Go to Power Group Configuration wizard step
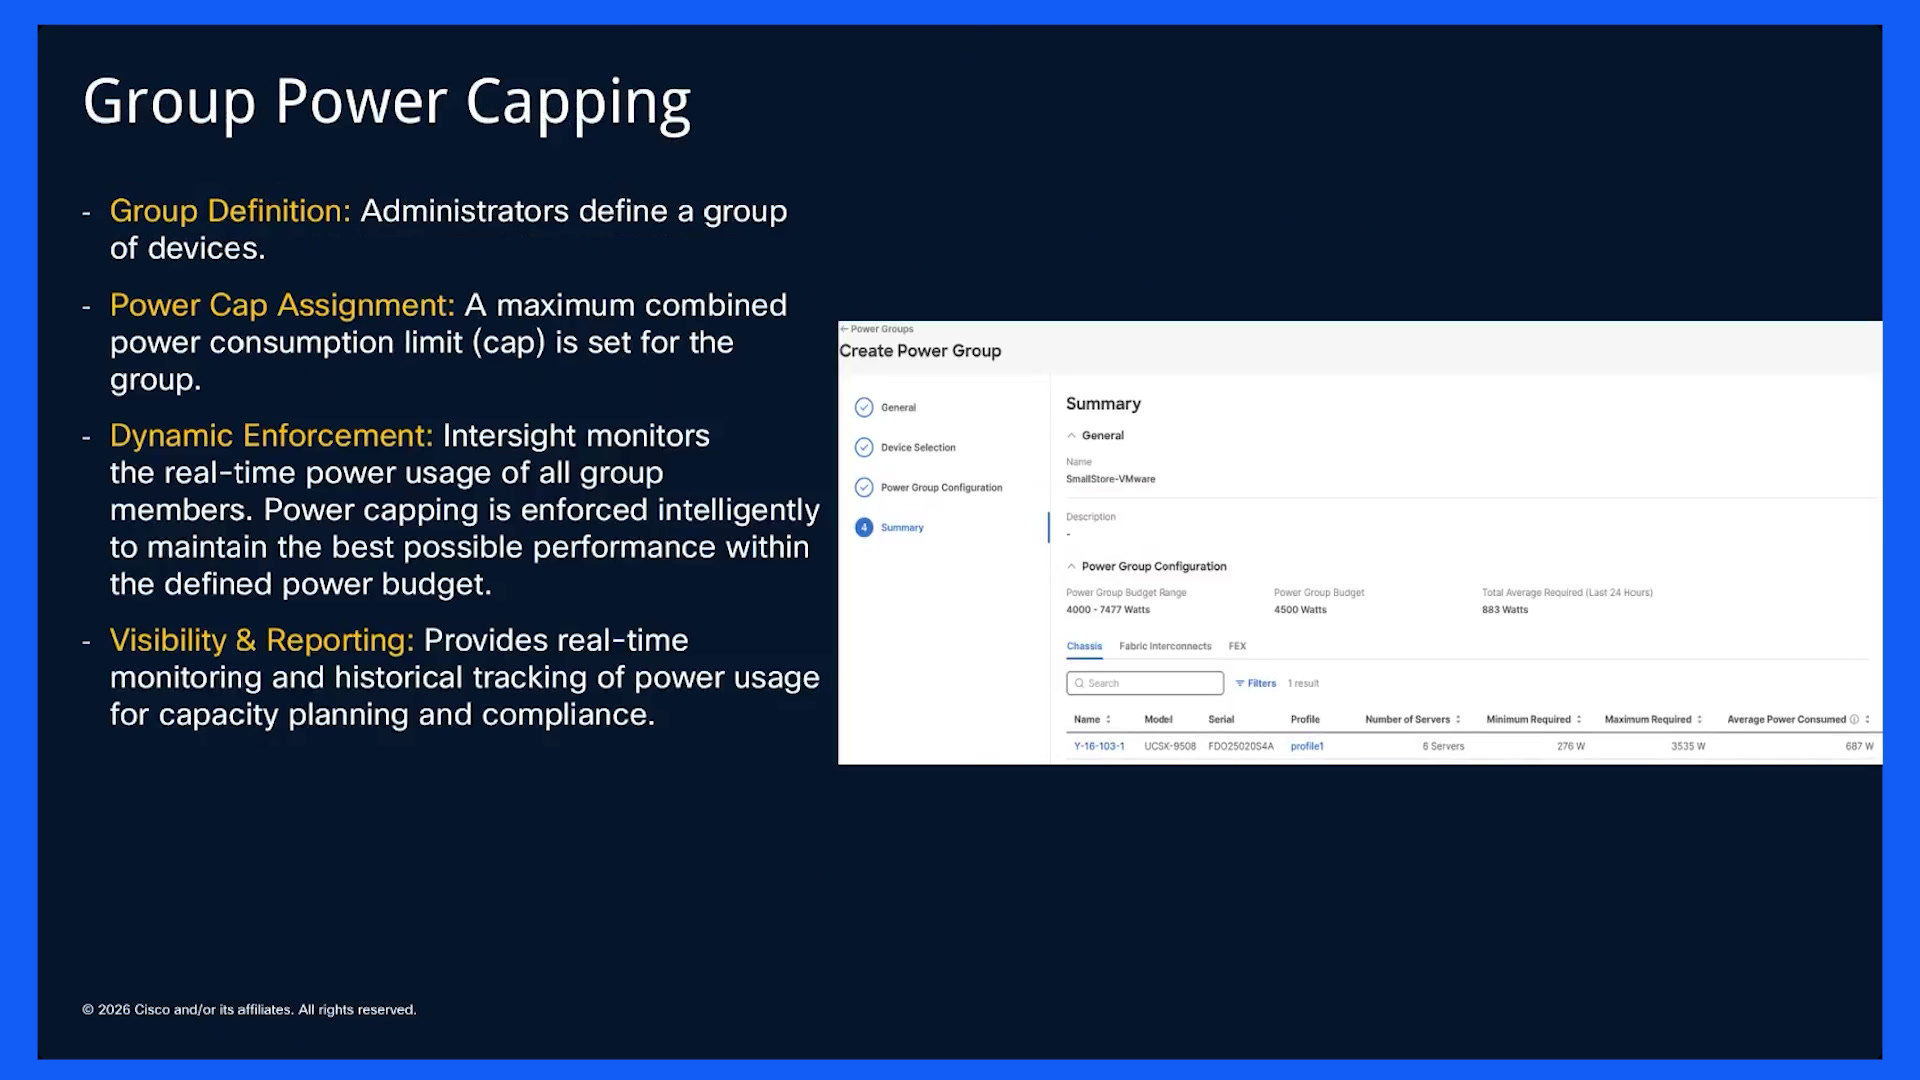The height and width of the screenshot is (1080, 1920). 941,487
